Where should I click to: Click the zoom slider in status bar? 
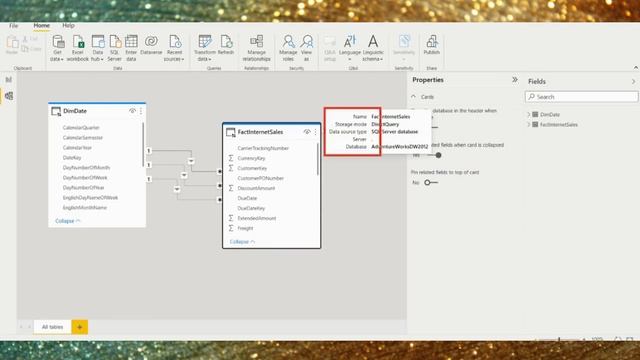tap(559, 339)
